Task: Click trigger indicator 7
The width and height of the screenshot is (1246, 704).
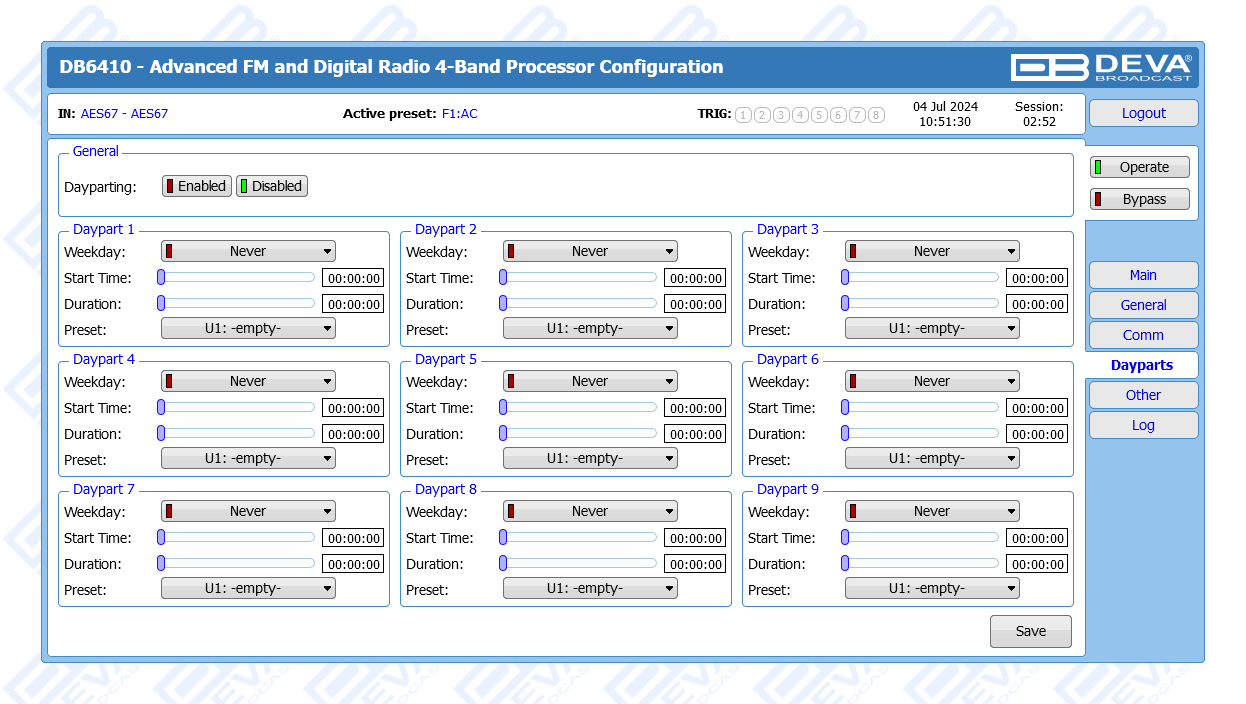Action: point(857,115)
